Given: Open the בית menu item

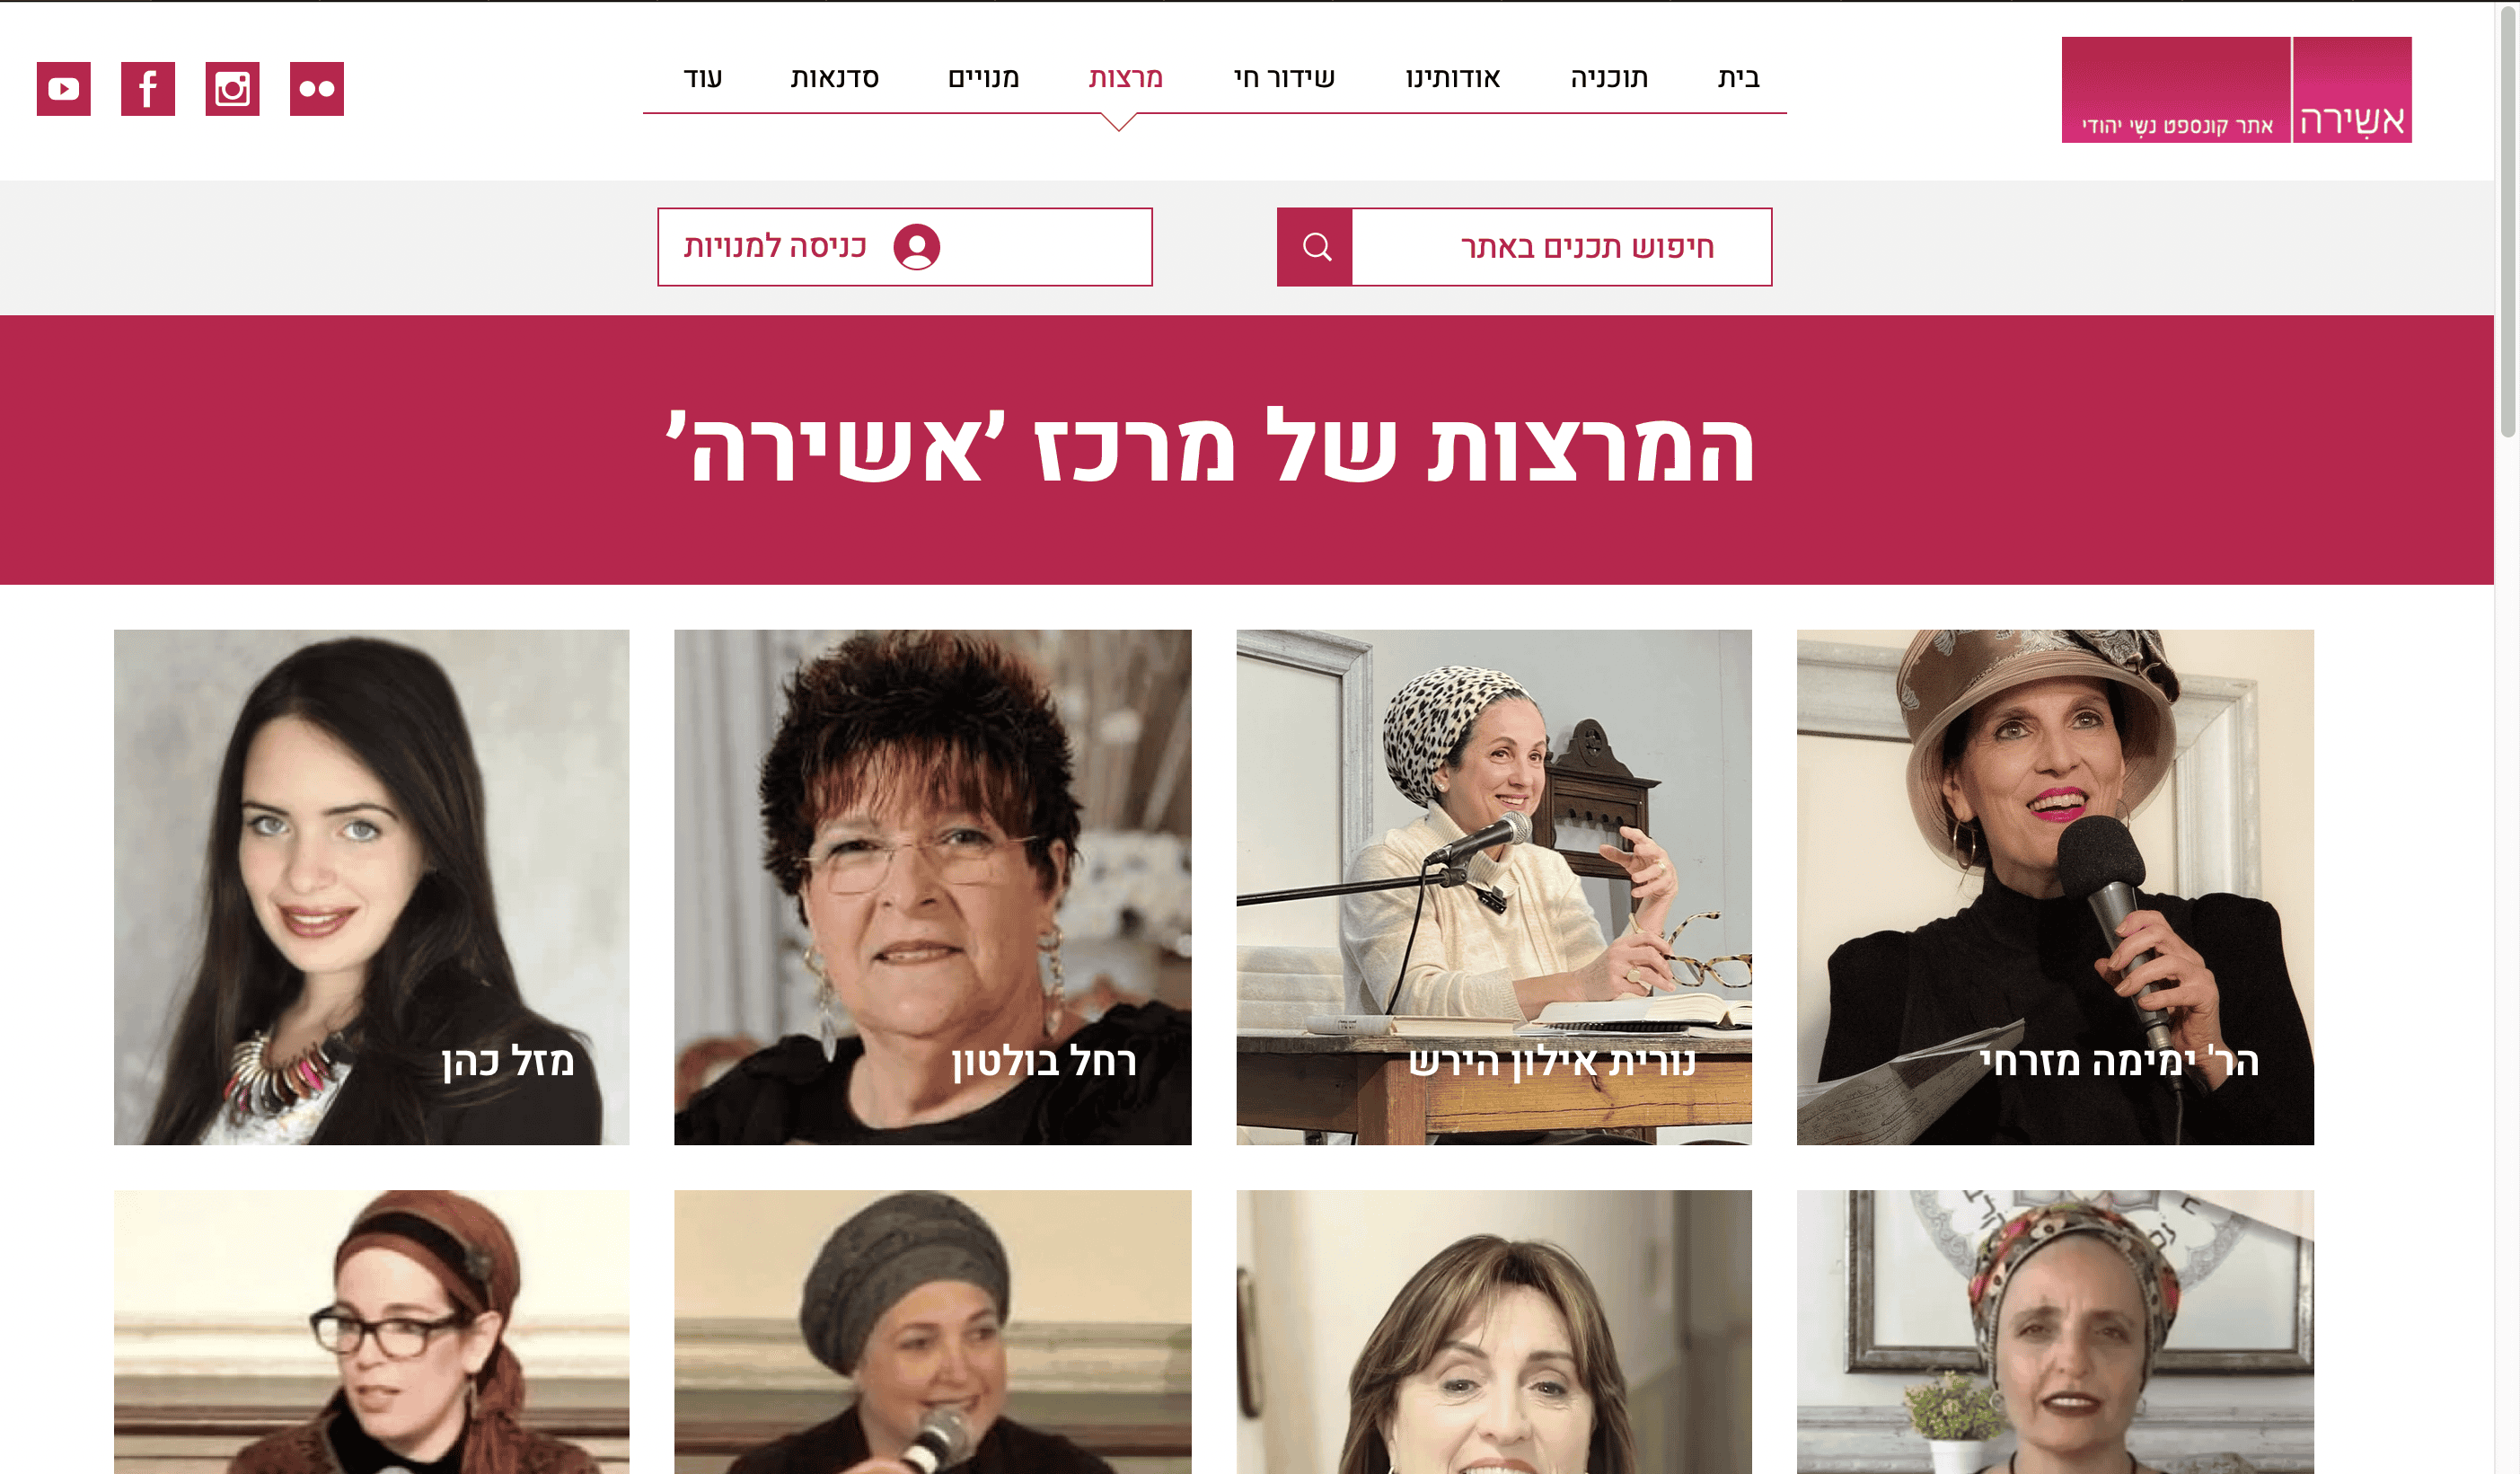Looking at the screenshot, I should pyautogui.click(x=1738, y=78).
